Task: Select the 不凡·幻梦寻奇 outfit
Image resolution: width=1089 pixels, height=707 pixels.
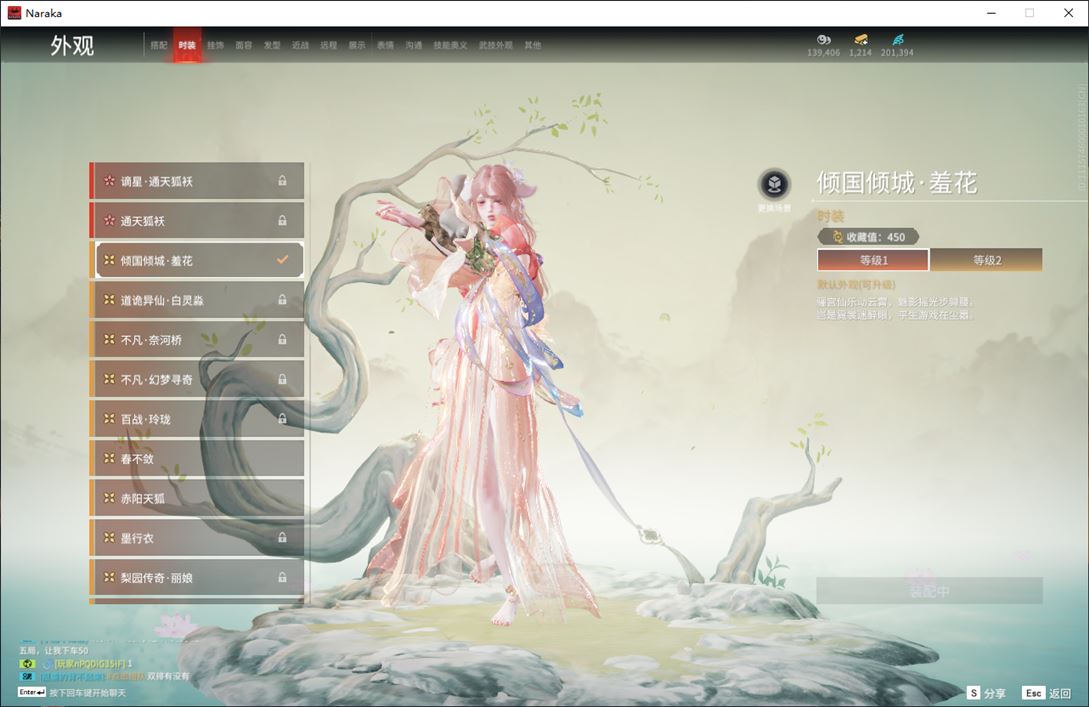Action: click(197, 379)
